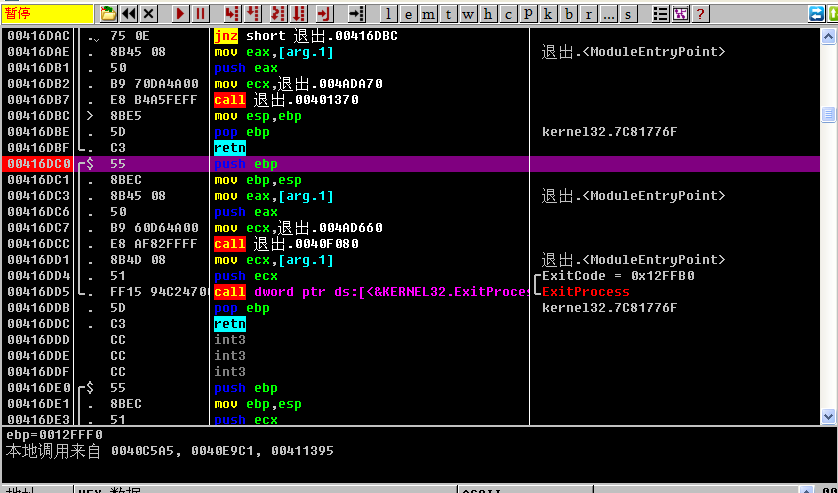This screenshot has width=838, height=493.
Task: Click the help question mark icon
Action: coord(701,14)
